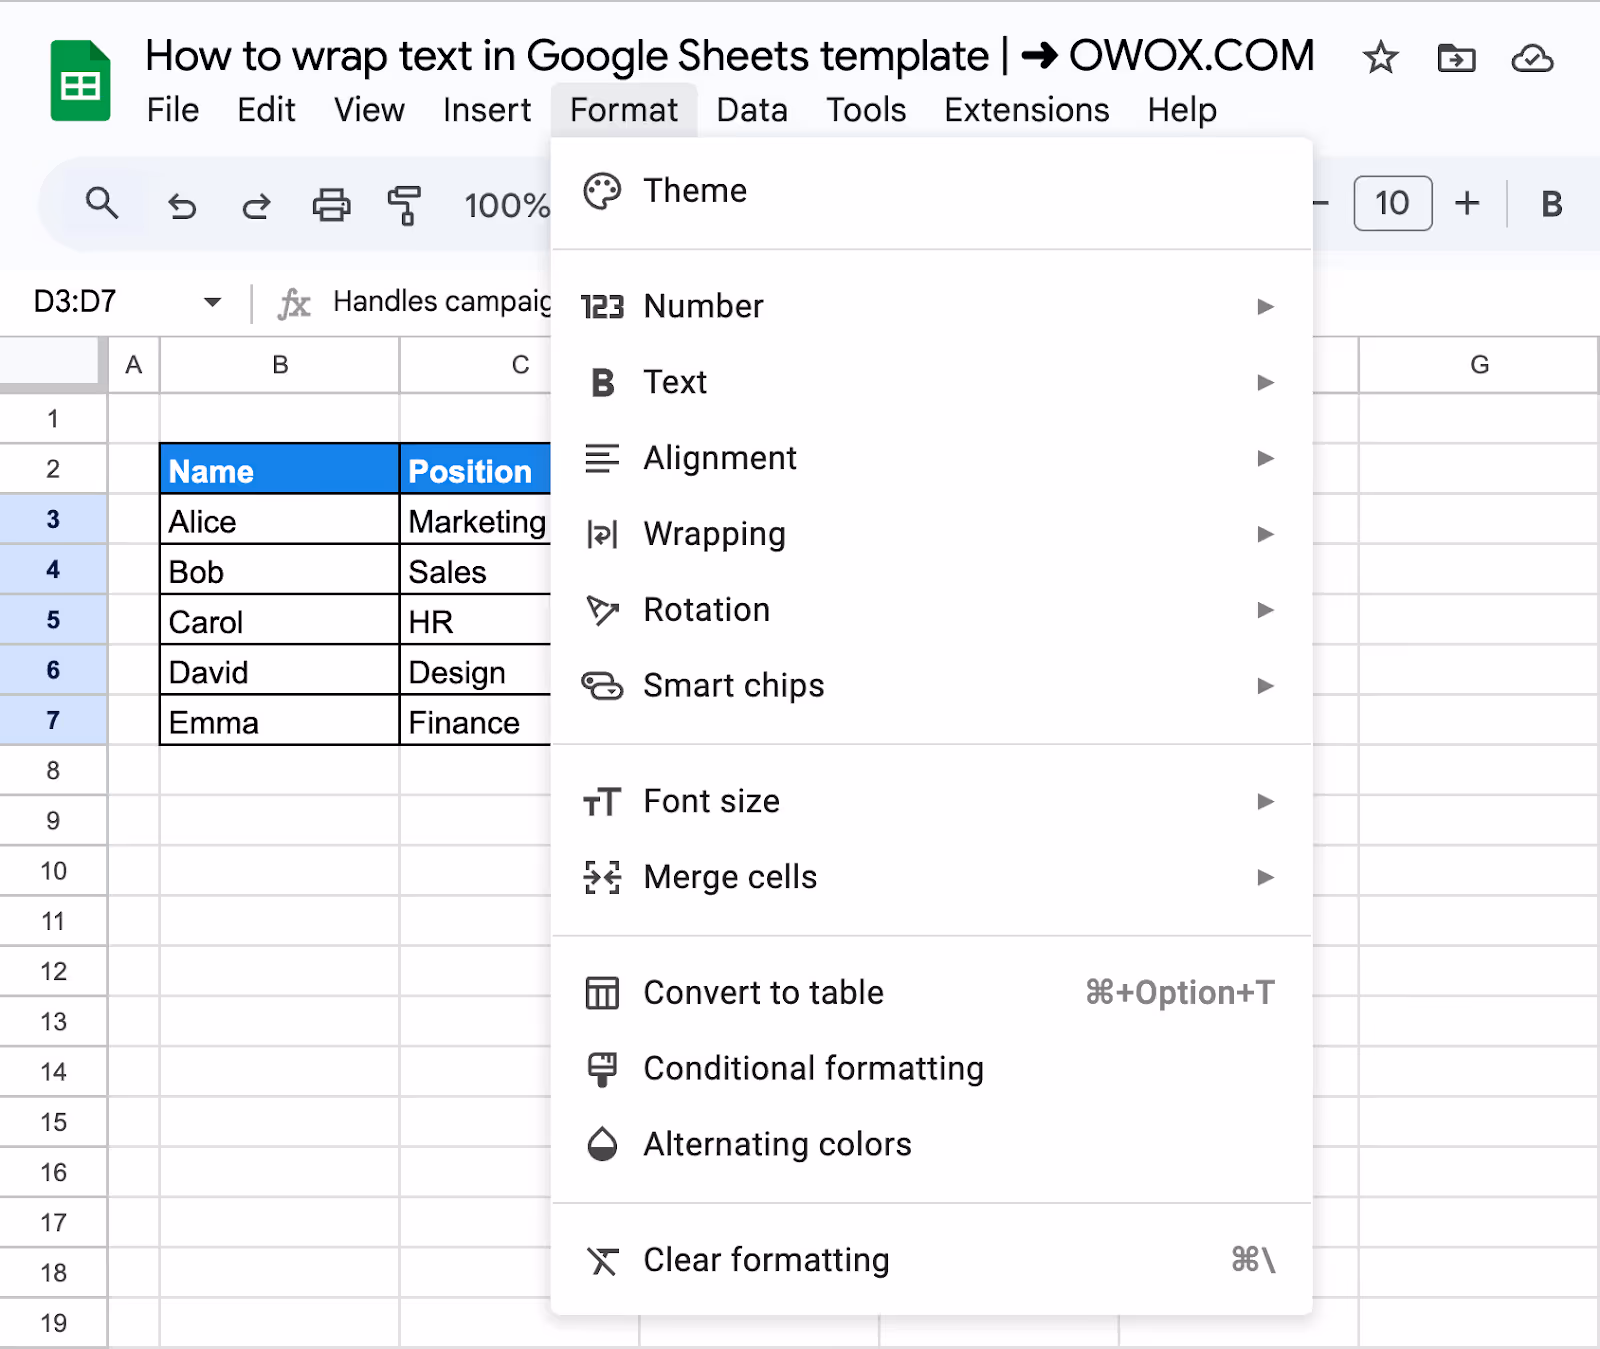Image resolution: width=1600 pixels, height=1349 pixels.
Task: Open the Insert menu
Action: (487, 110)
